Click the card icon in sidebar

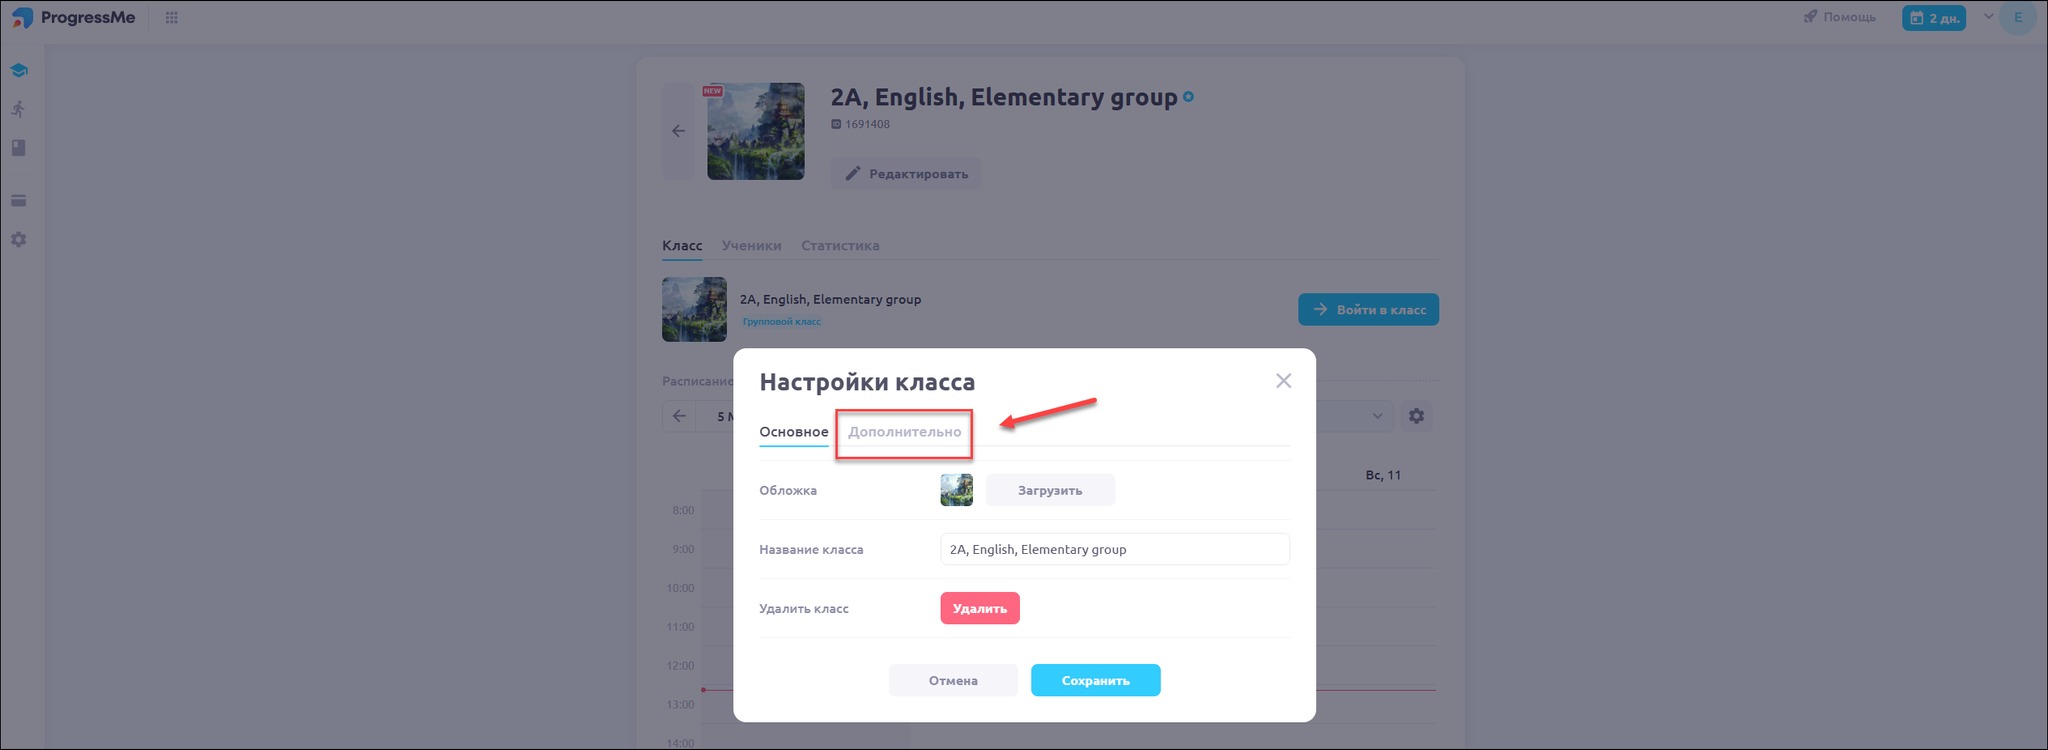click(19, 201)
